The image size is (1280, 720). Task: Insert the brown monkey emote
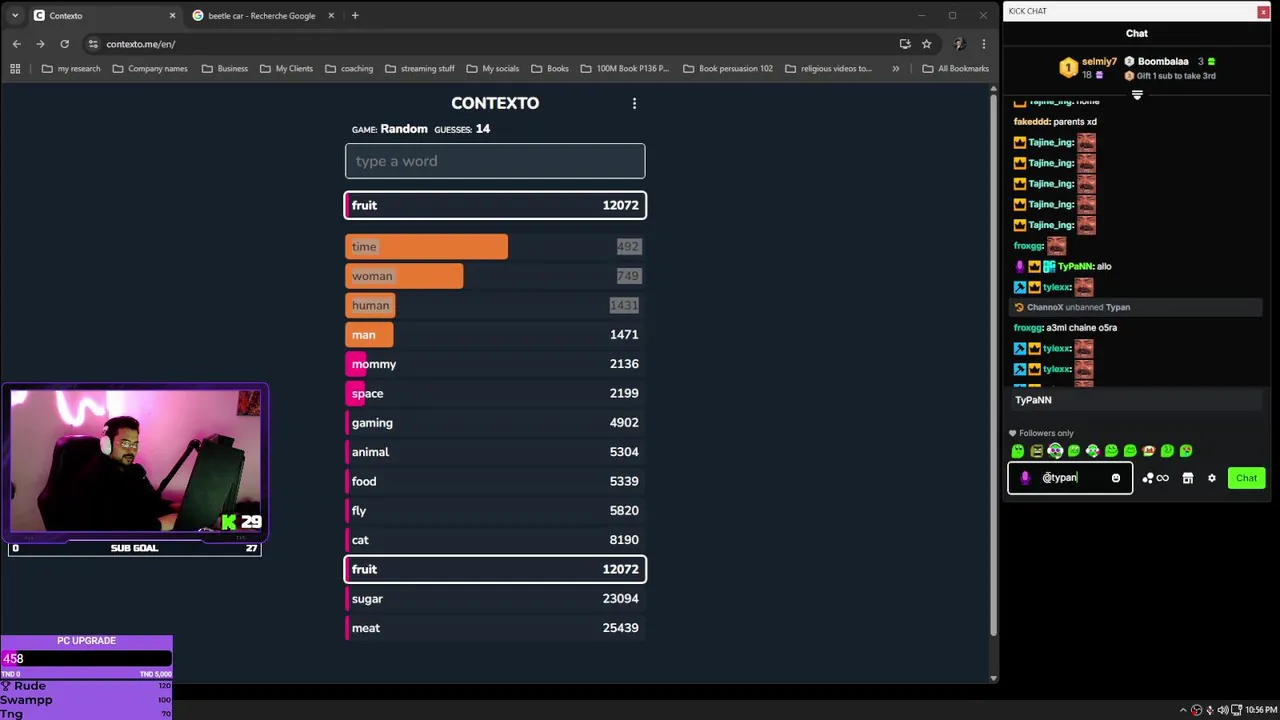1149,451
